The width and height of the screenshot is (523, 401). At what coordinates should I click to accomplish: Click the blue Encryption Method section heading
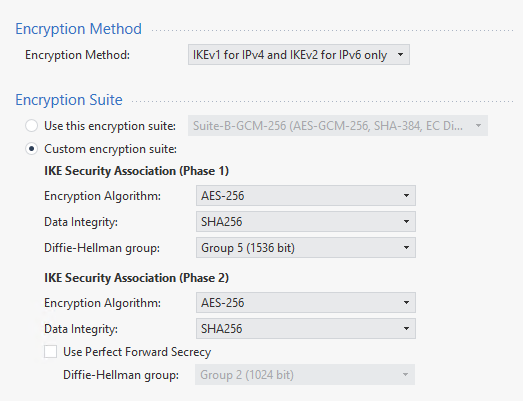click(78, 29)
